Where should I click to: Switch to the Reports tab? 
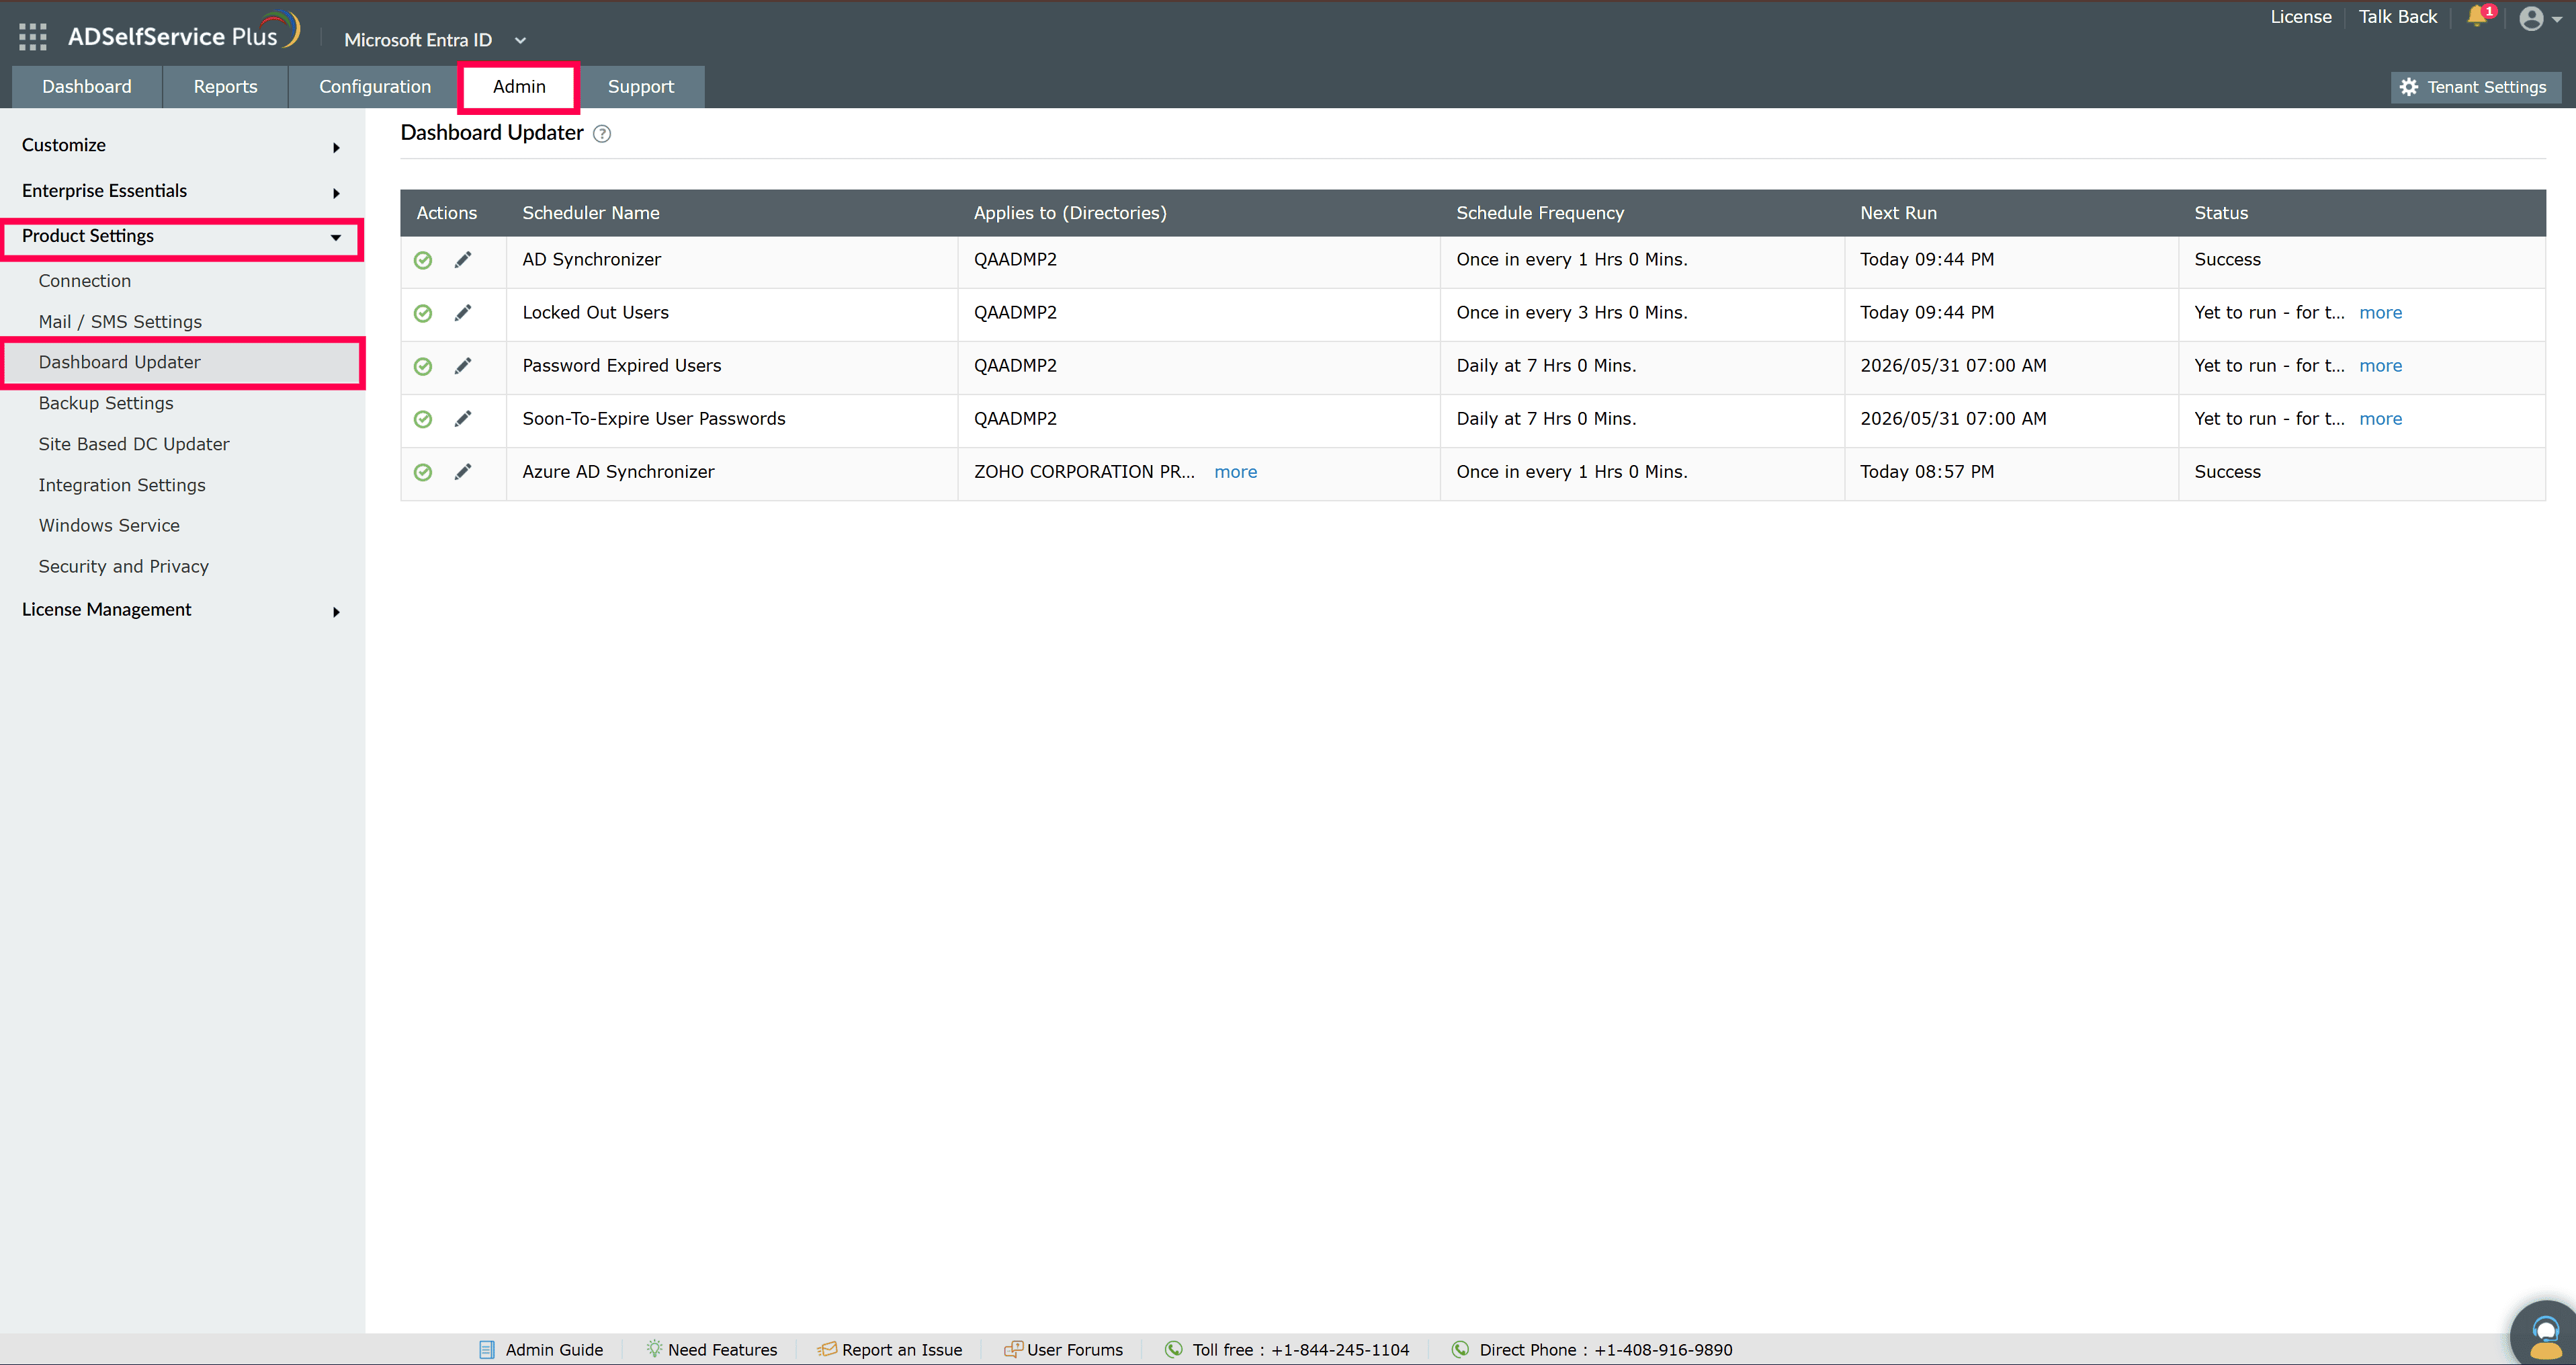[225, 87]
